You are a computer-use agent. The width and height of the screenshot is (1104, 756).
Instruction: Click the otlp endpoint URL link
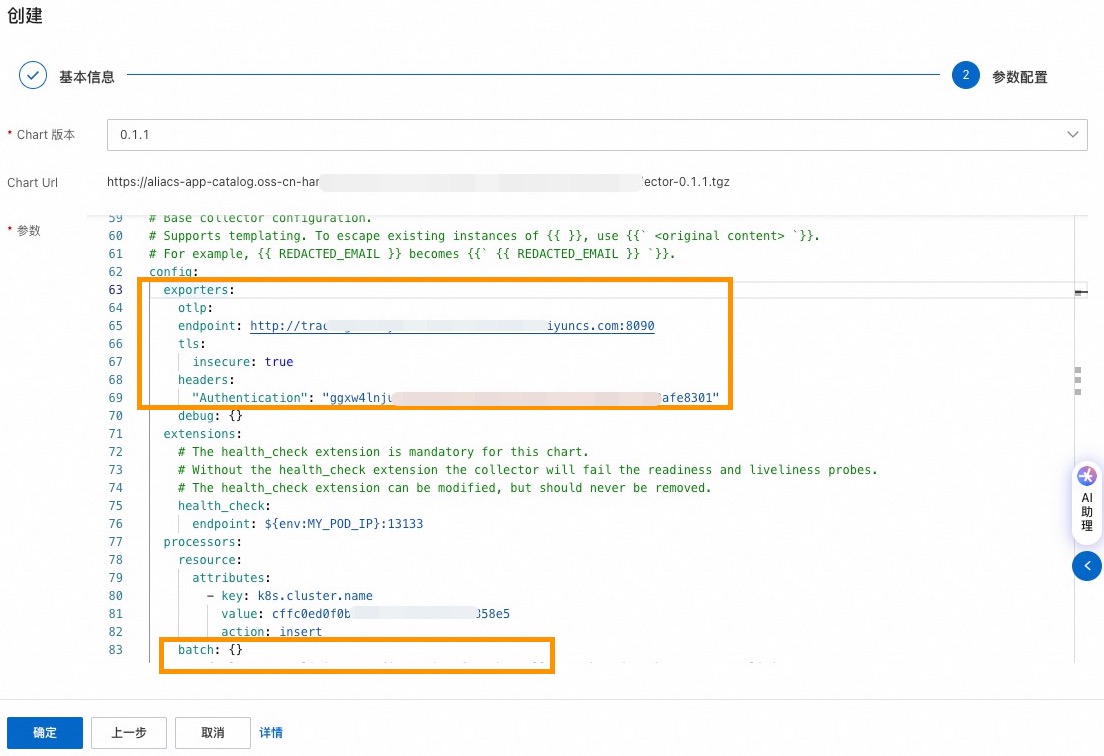click(x=452, y=326)
